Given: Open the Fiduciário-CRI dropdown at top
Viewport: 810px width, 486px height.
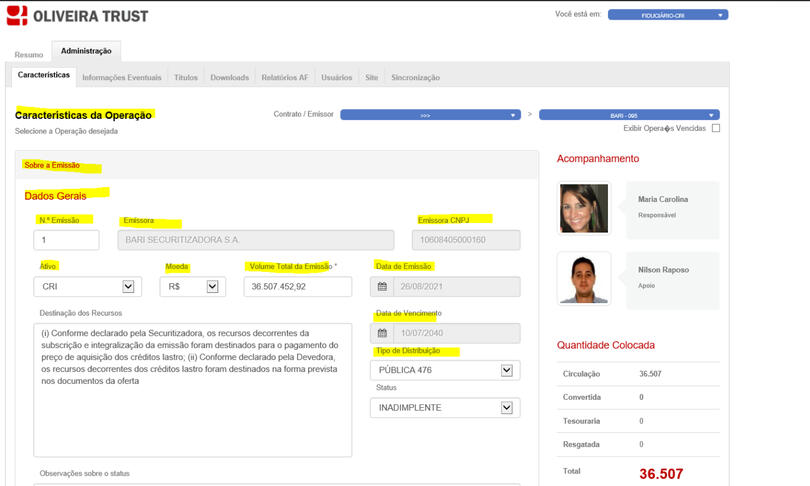Looking at the screenshot, I should [x=667, y=15].
